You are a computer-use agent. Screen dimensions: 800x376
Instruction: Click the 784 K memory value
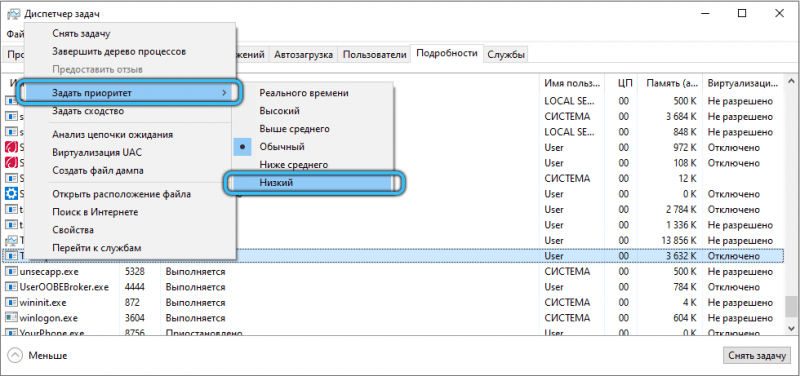coord(685,287)
